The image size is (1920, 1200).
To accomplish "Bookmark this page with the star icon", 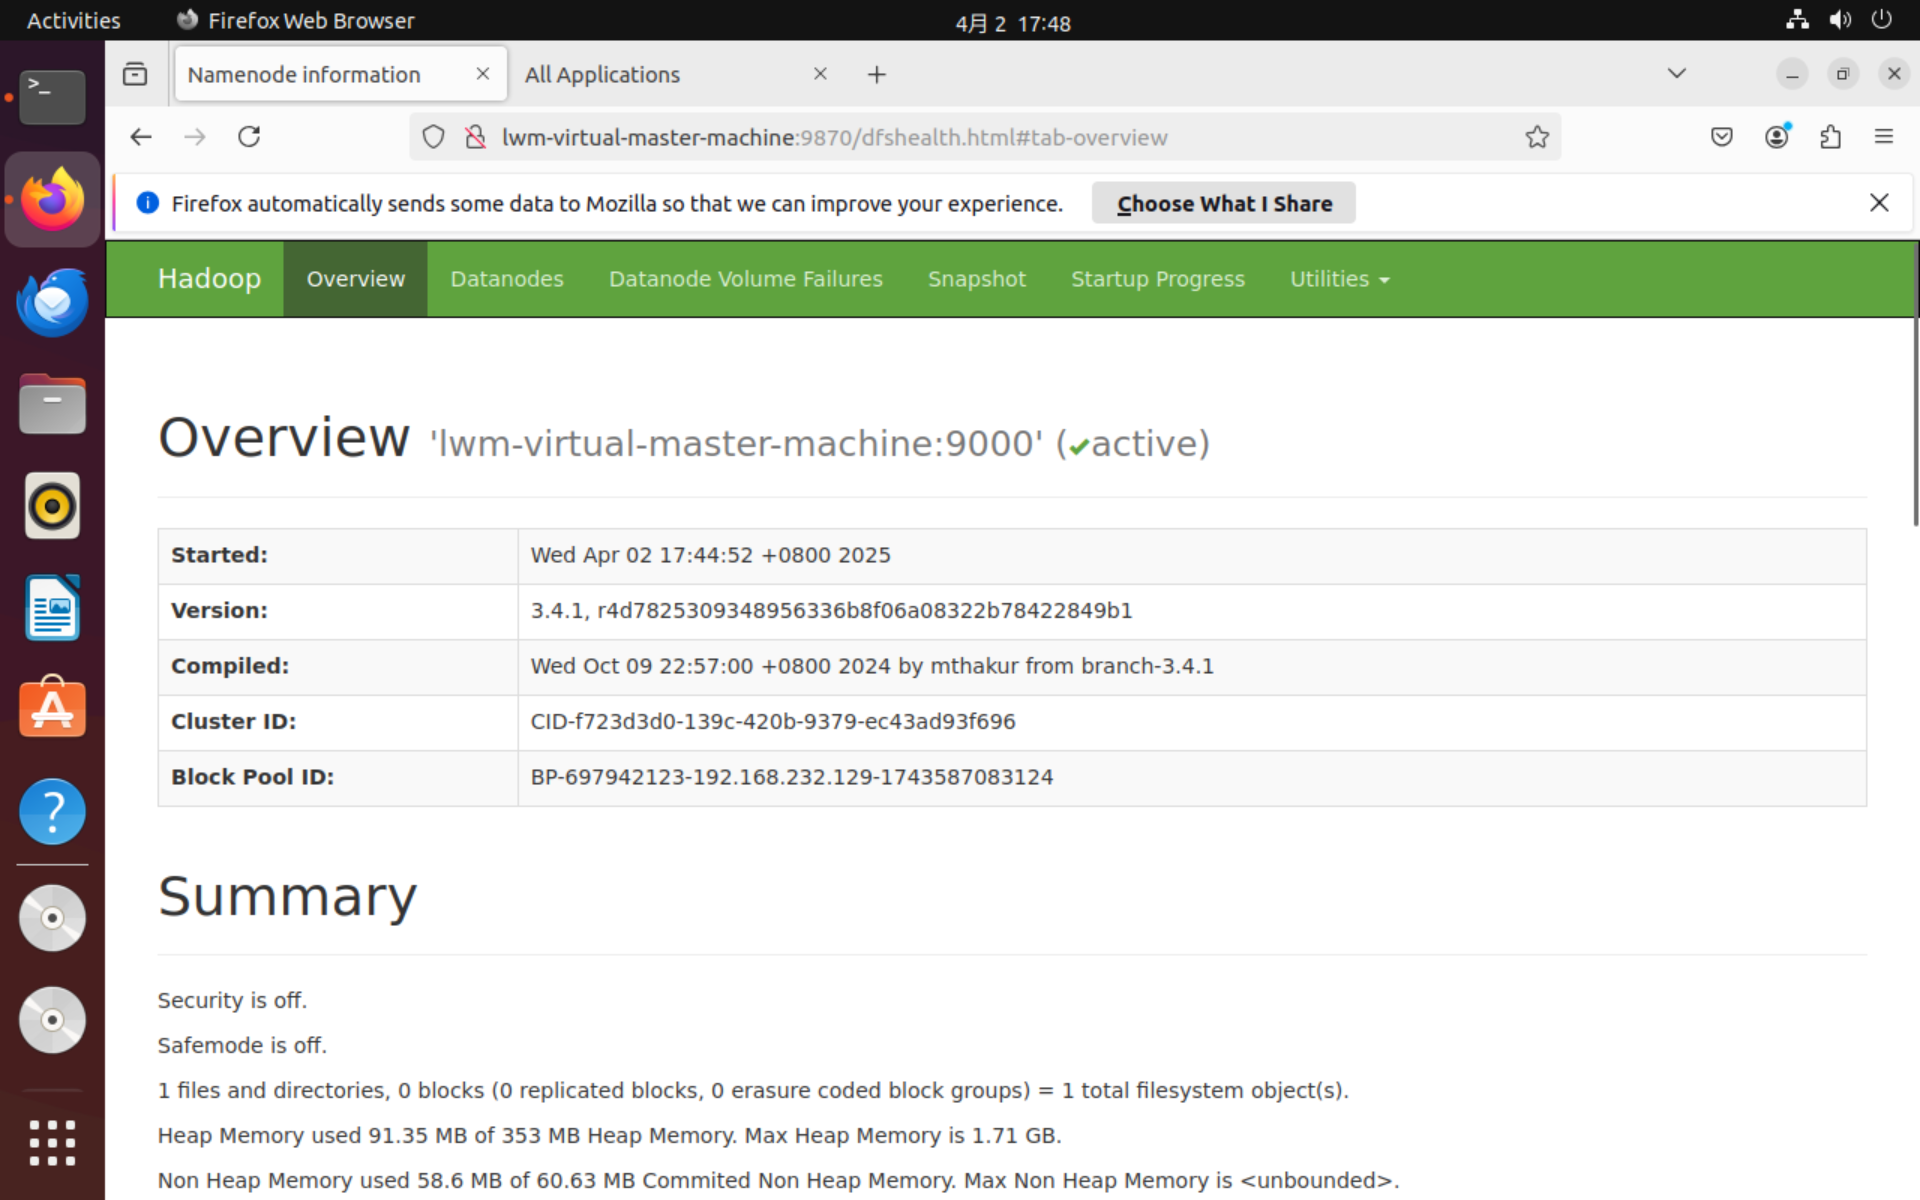I will point(1537,137).
